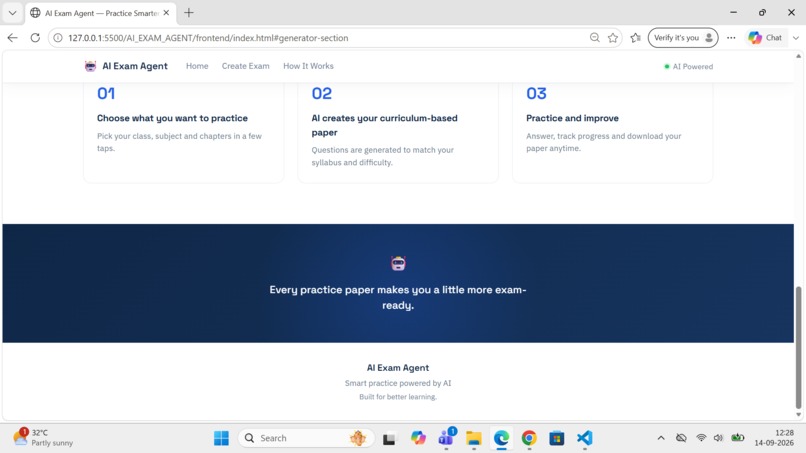Open Microsoft Teams in the taskbar
Viewport: 806px width, 453px height.
point(446,438)
